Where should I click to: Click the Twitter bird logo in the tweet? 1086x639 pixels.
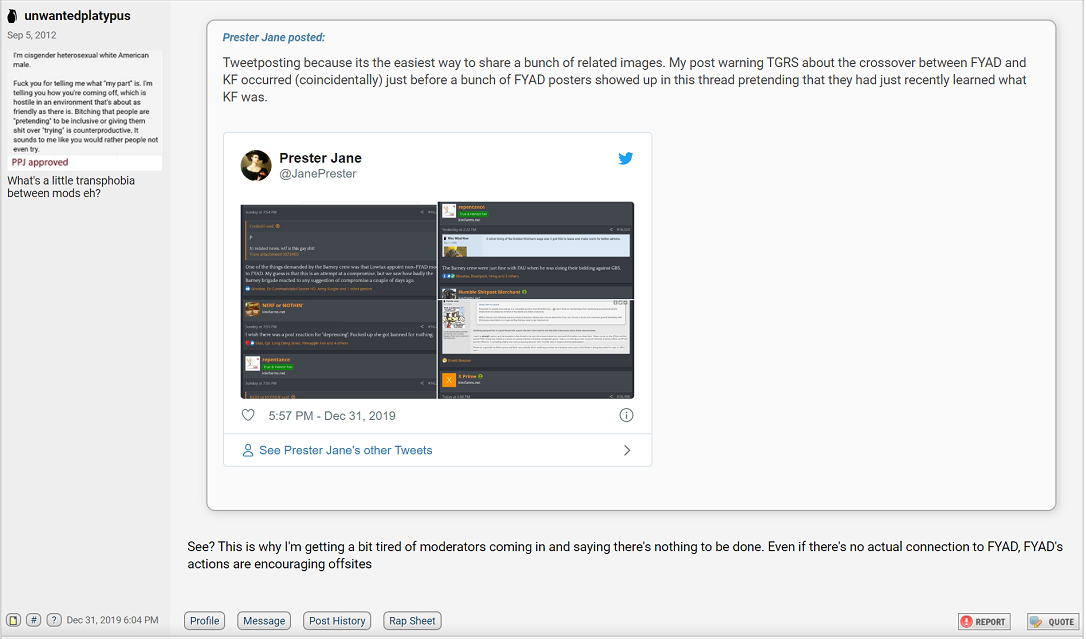pos(625,159)
